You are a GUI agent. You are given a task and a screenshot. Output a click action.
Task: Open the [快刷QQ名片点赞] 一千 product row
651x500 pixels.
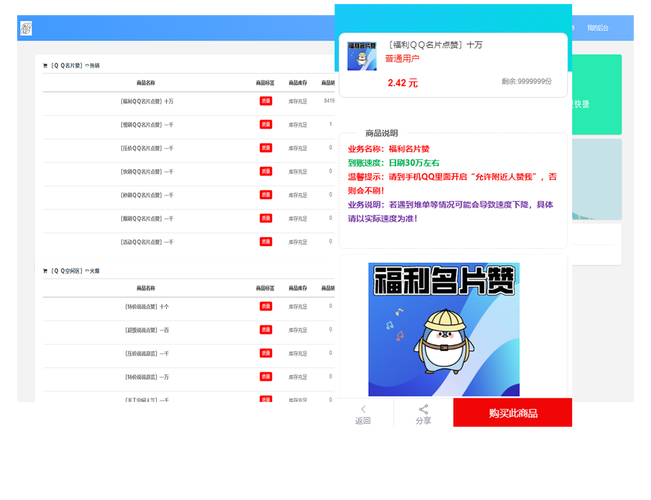188,172
